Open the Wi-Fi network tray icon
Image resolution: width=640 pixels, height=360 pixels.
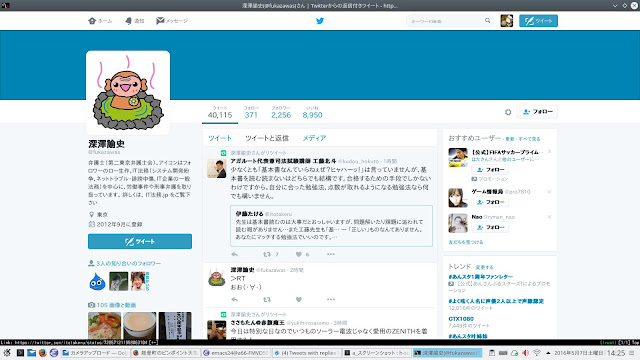(536, 353)
